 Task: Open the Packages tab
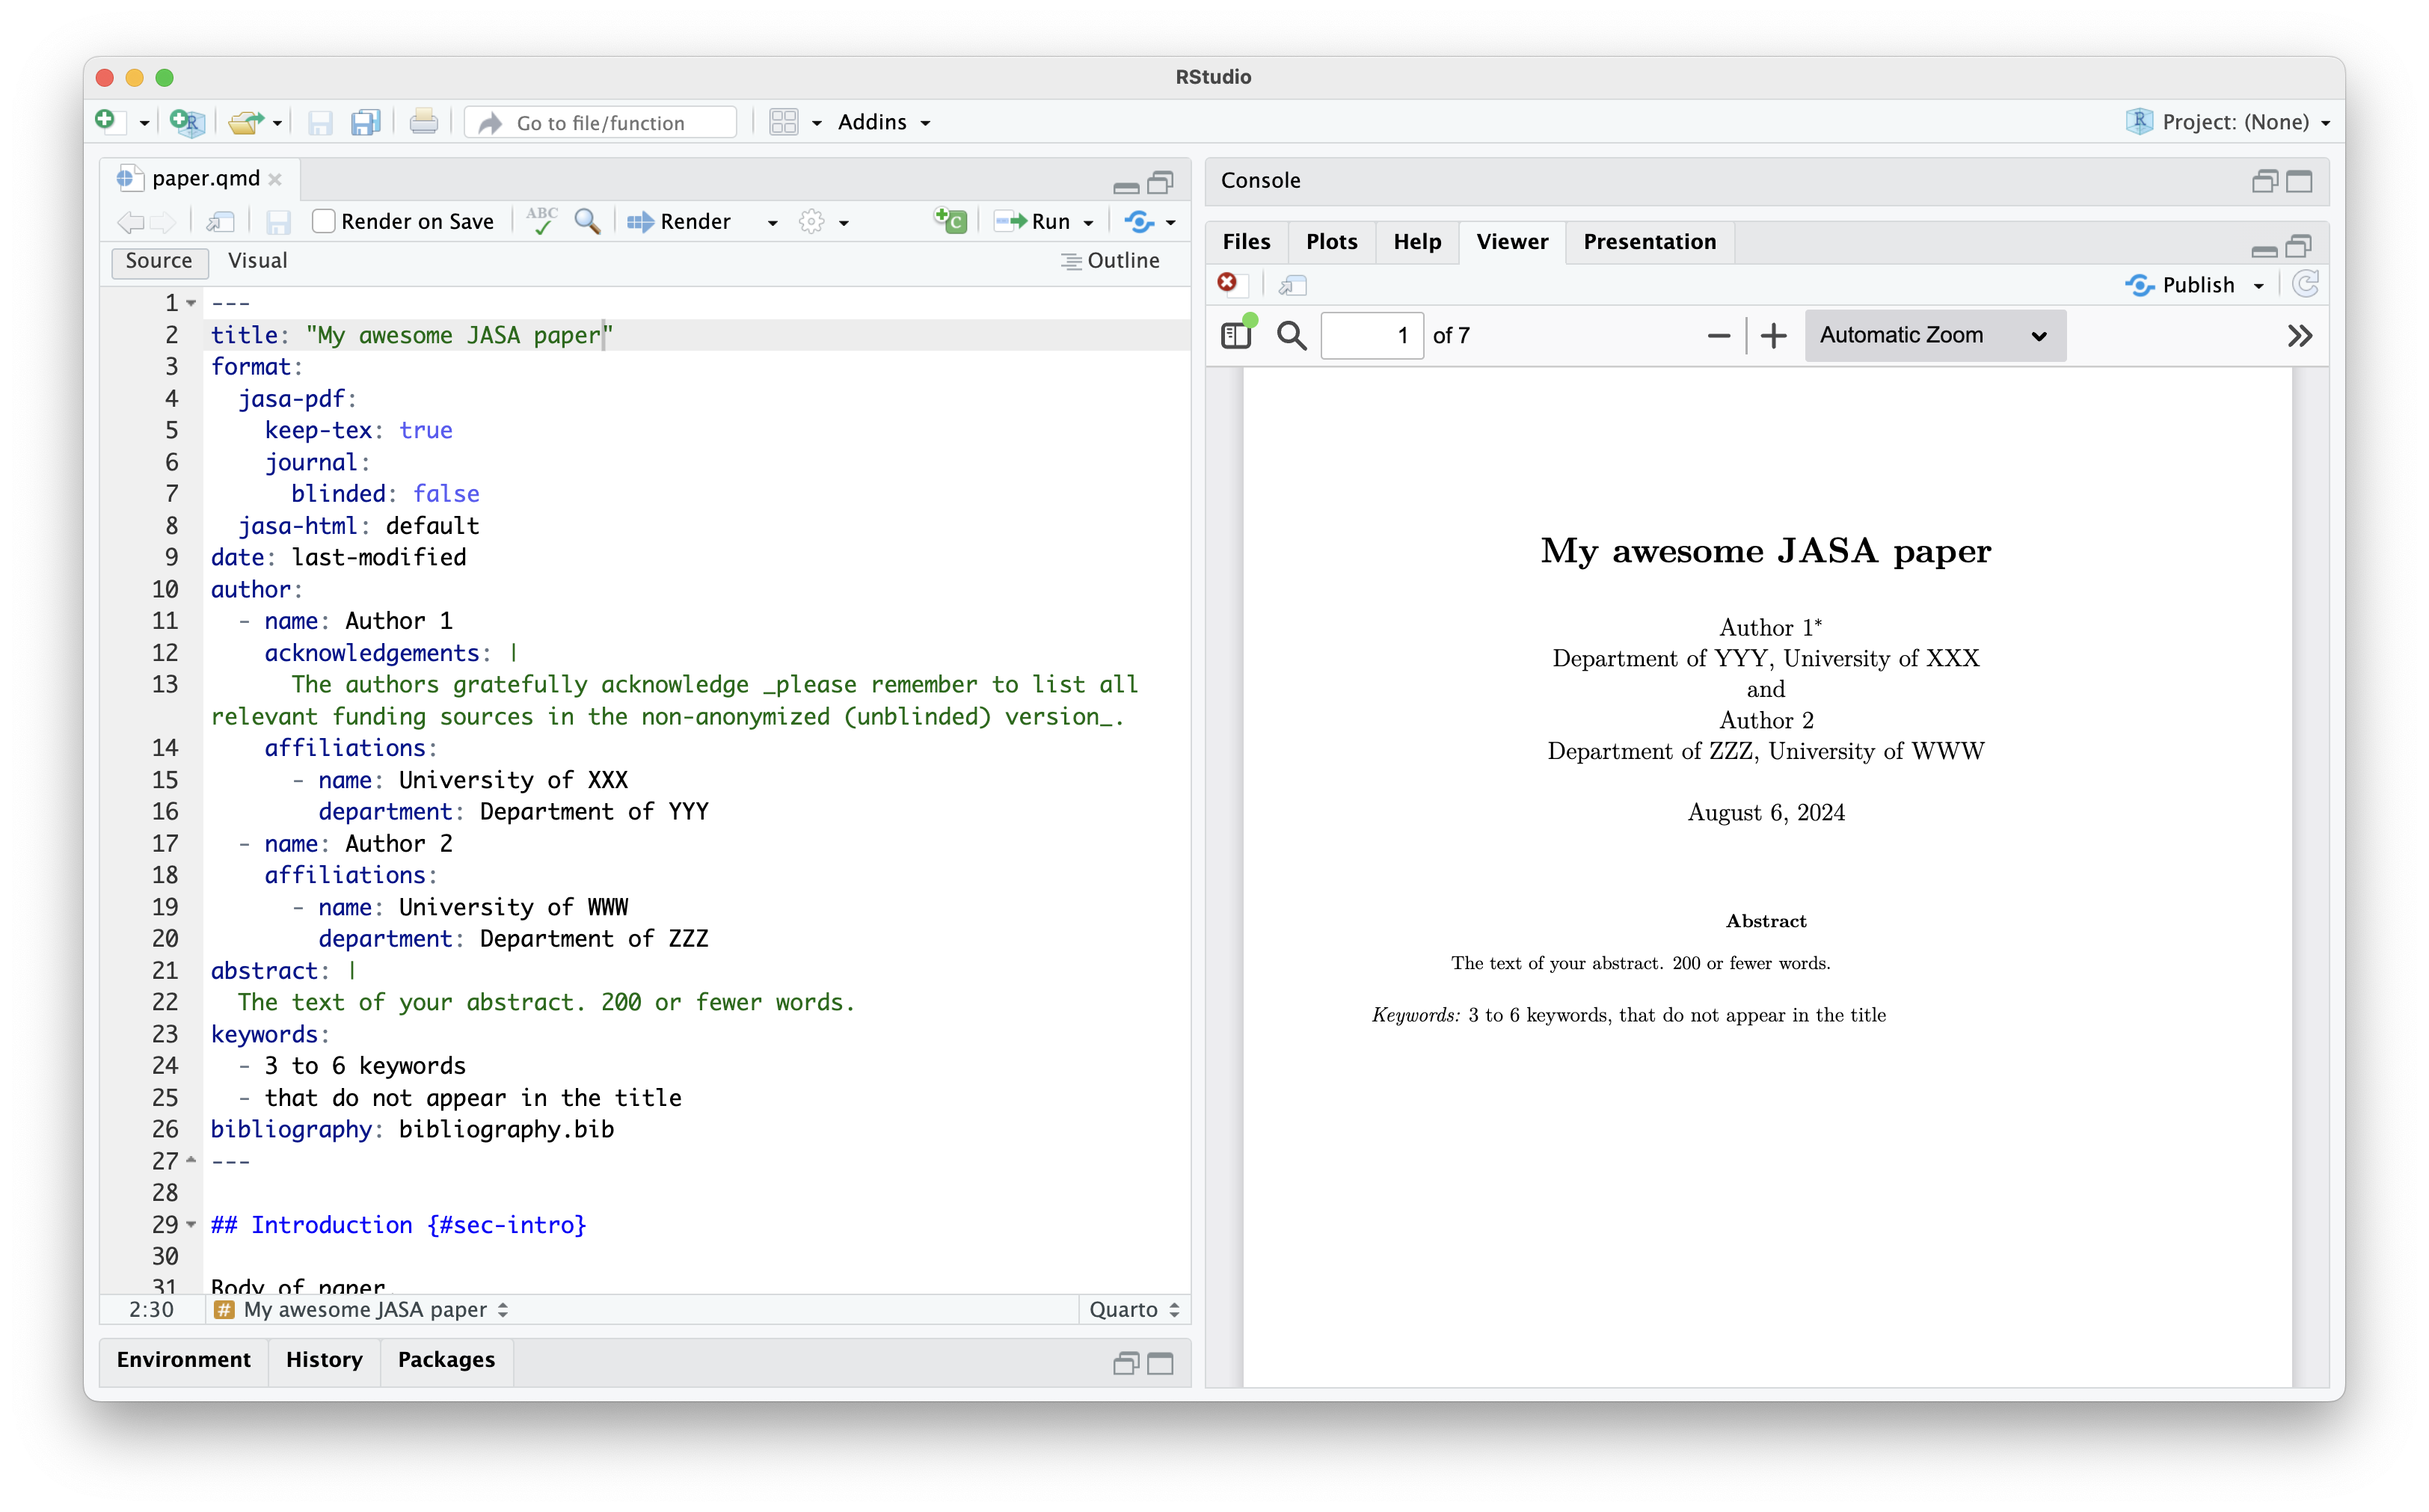446,1360
